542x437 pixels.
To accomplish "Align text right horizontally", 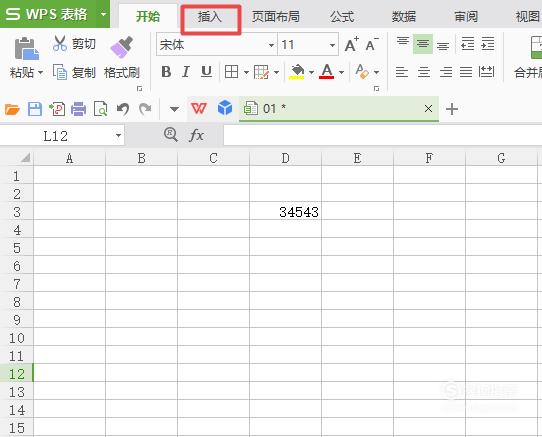I will (x=446, y=72).
